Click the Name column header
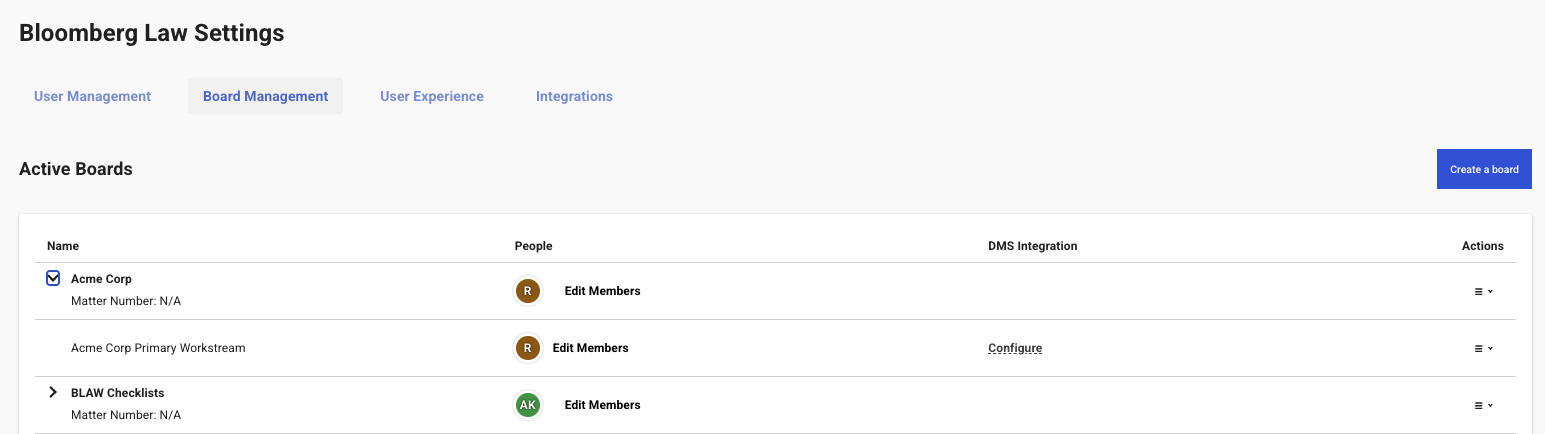This screenshot has width=1545, height=434. pyautogui.click(x=63, y=246)
